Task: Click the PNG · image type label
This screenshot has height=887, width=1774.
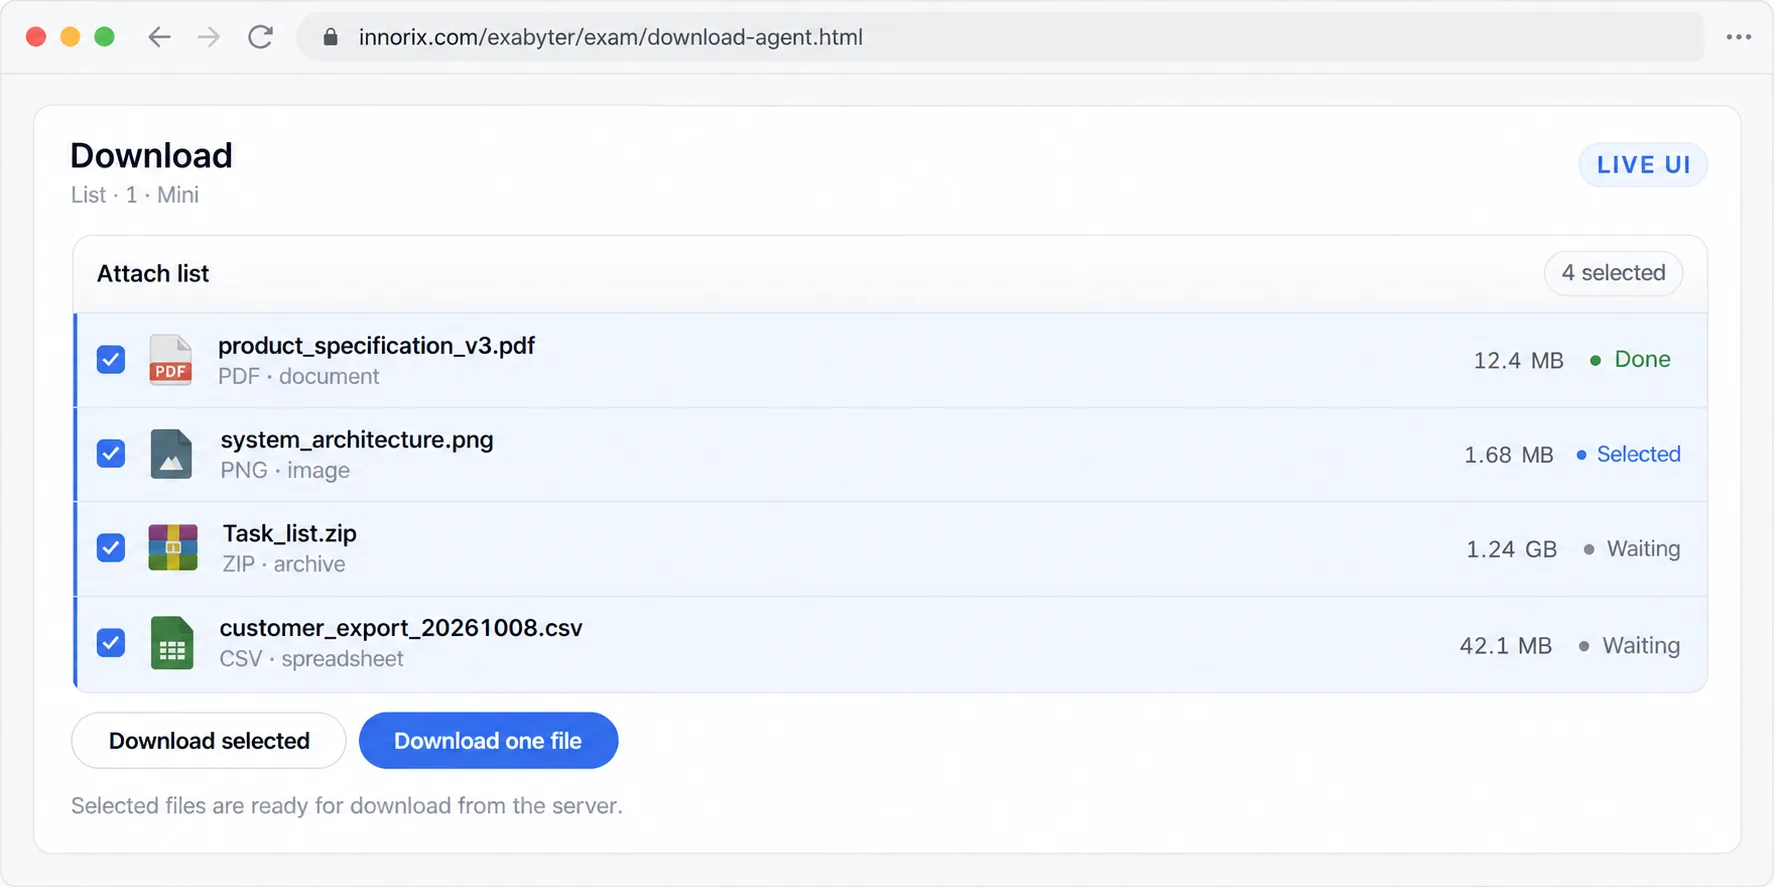Action: click(x=285, y=470)
